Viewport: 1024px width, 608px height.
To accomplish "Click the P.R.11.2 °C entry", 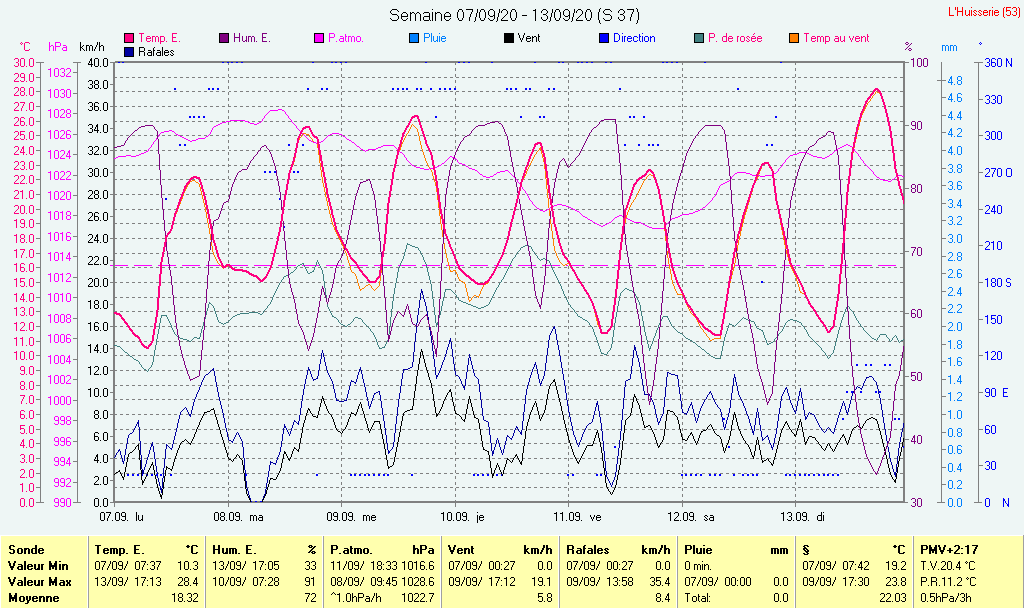I will click(948, 581).
